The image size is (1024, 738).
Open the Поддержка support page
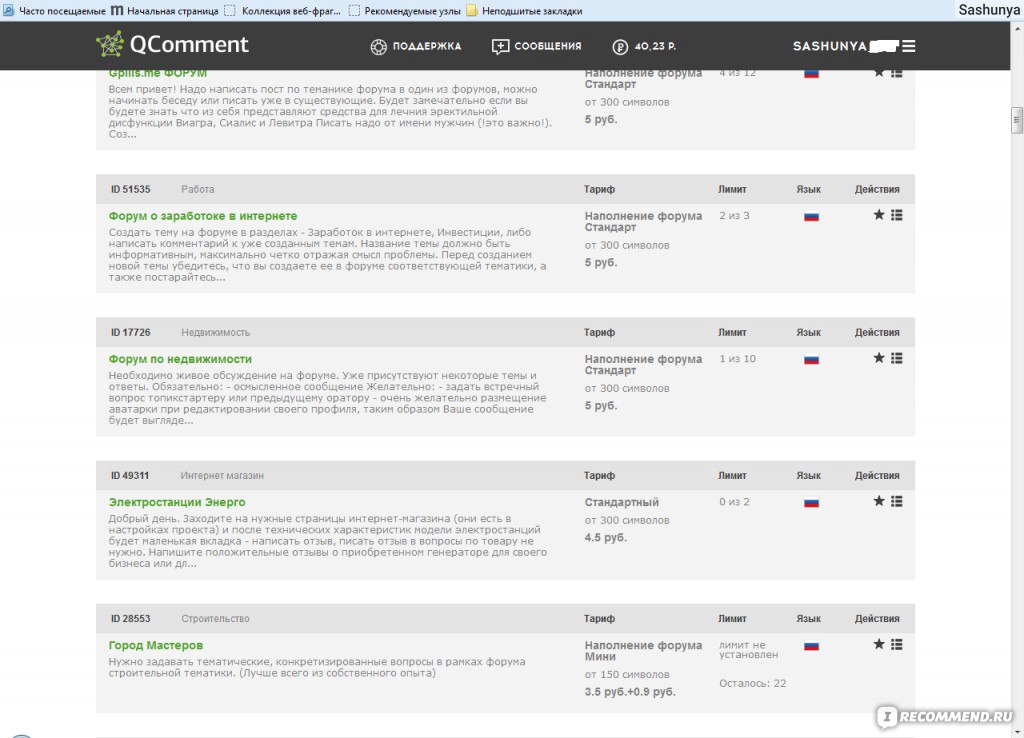416,46
